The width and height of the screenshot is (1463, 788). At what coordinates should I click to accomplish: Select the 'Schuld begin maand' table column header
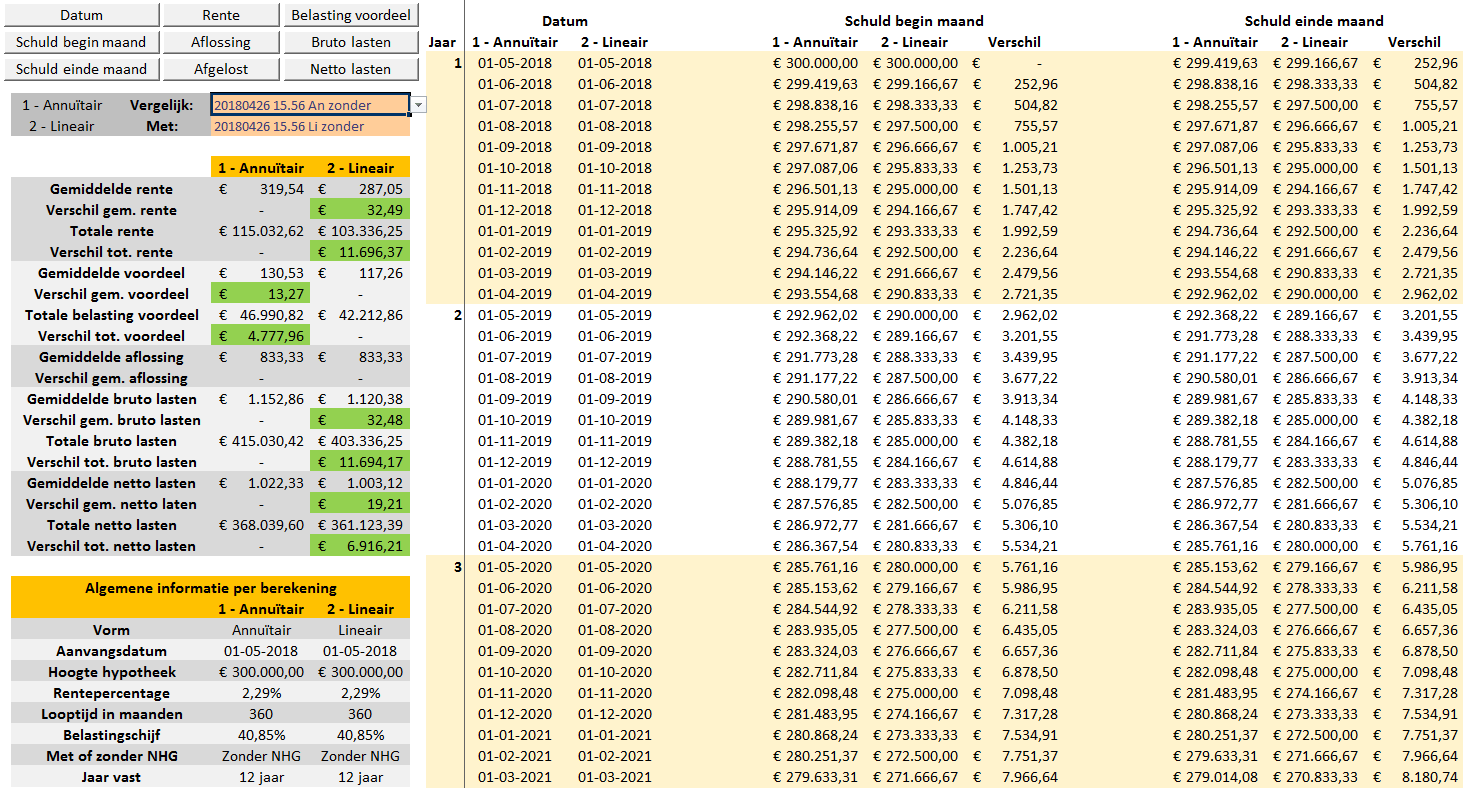pos(914,20)
